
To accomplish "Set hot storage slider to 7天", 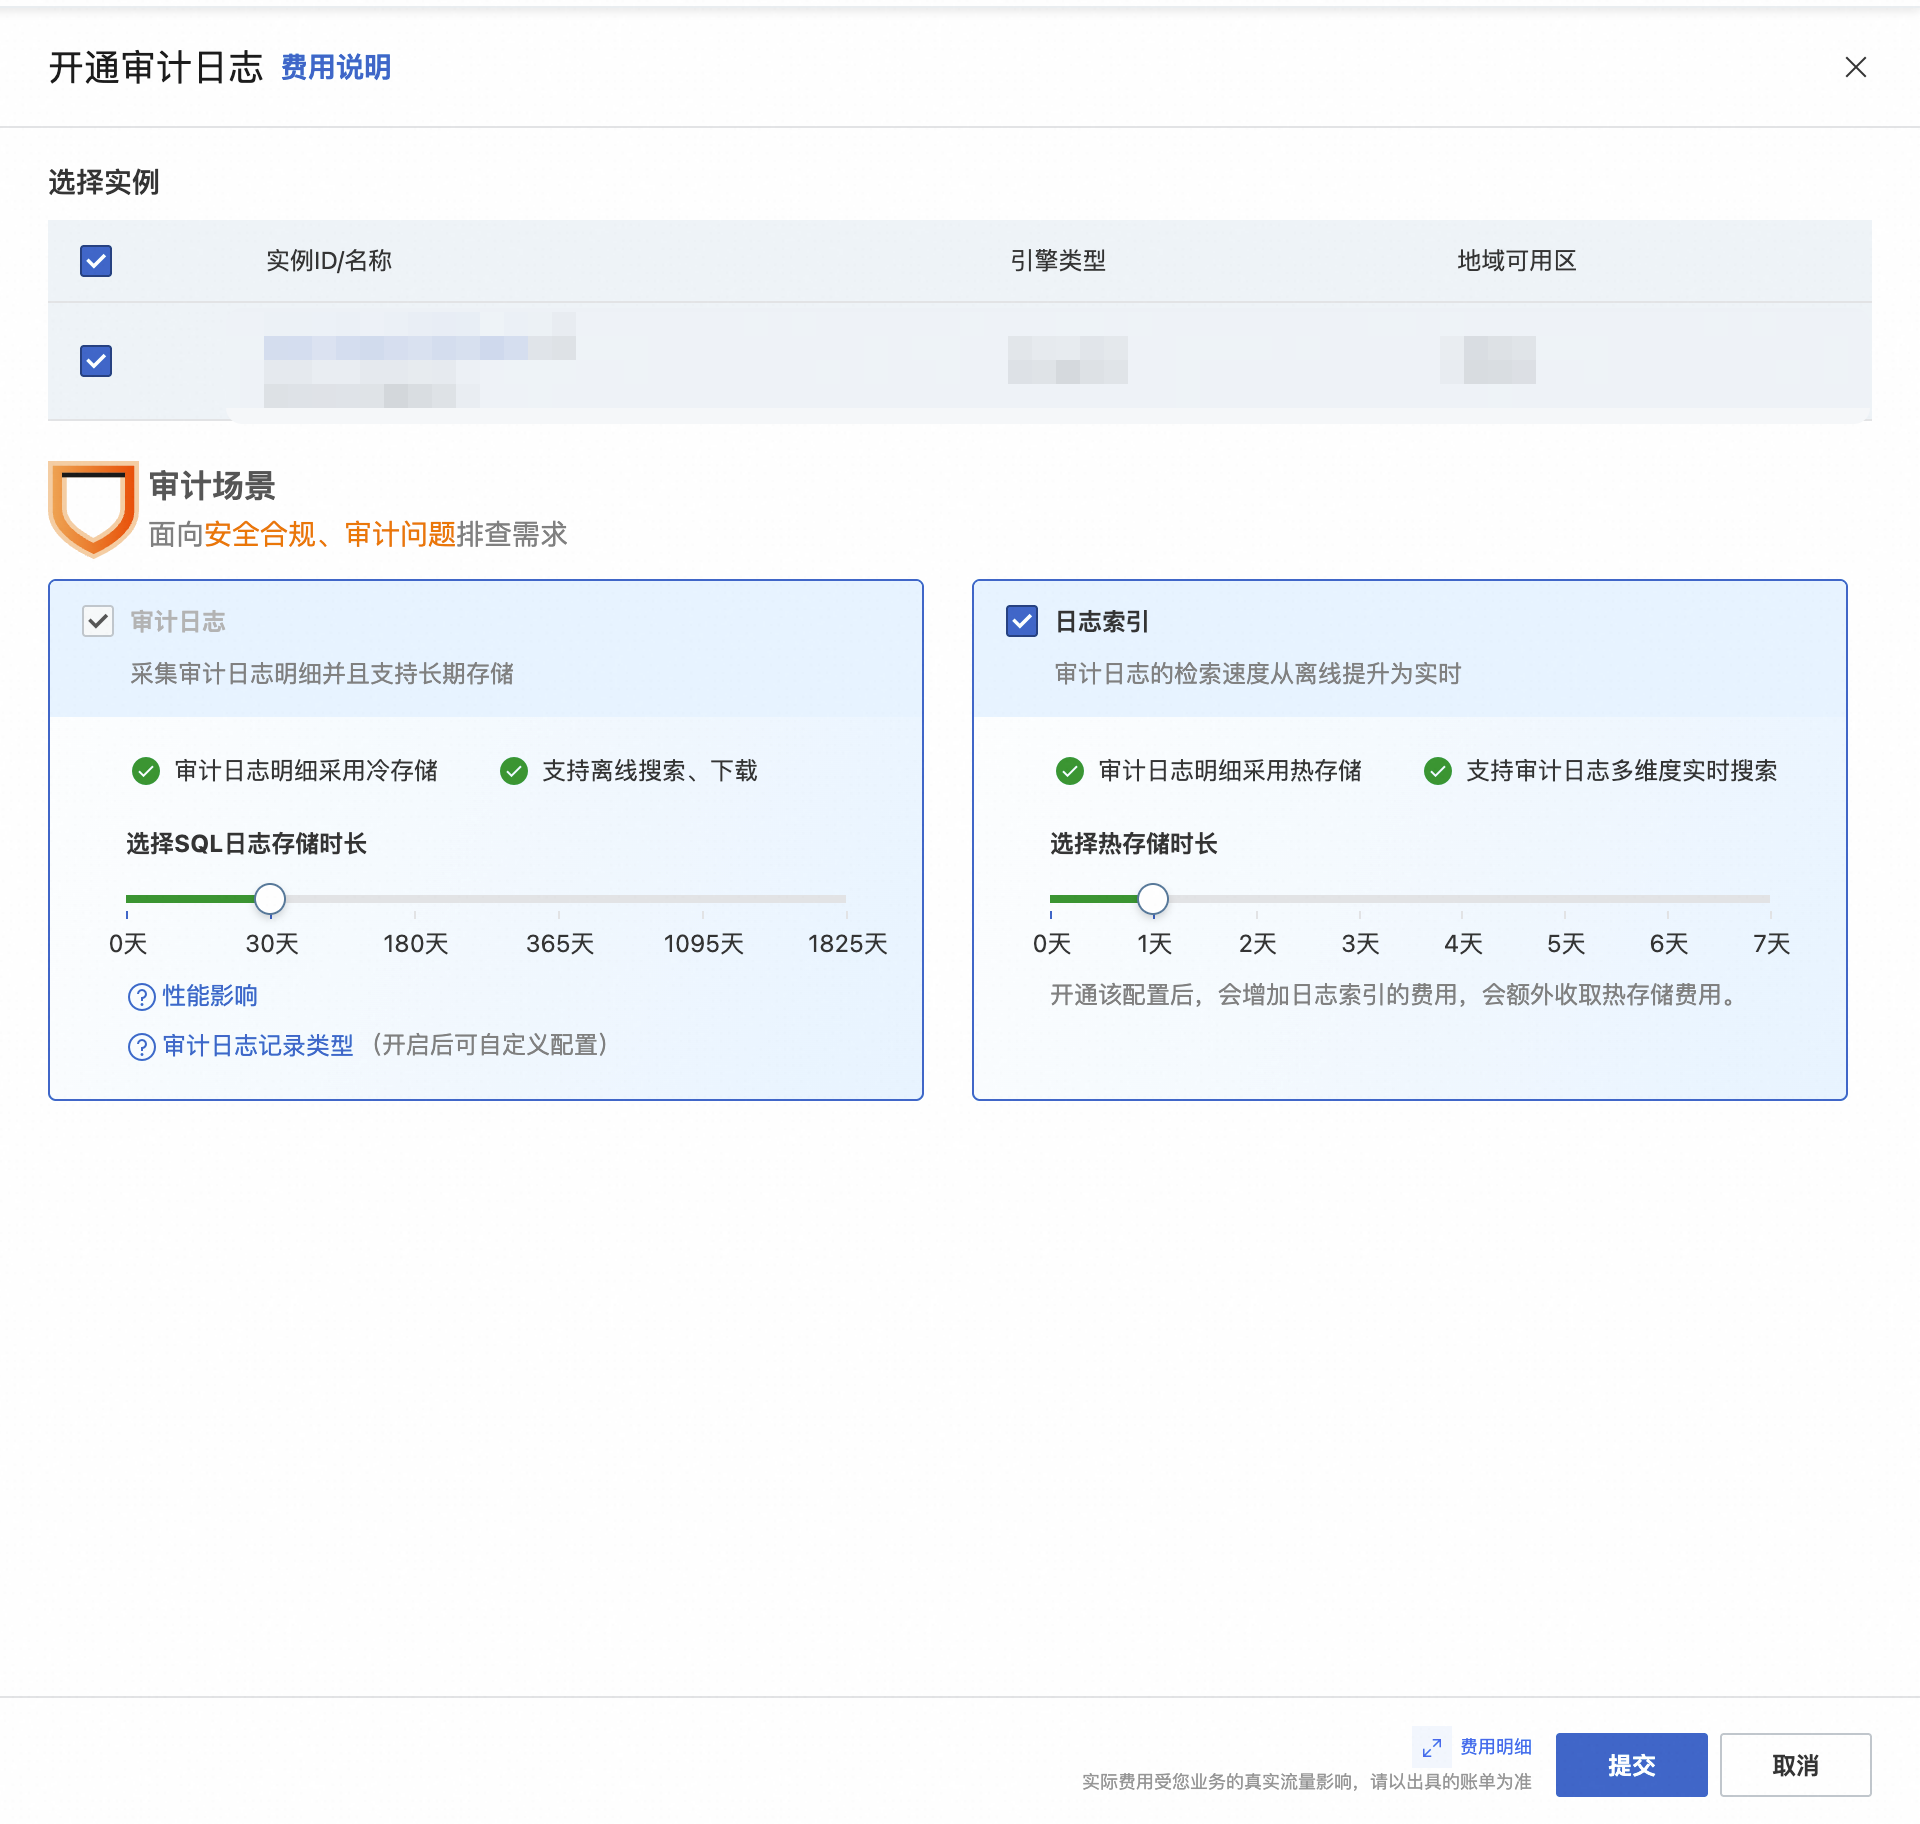I will 1770,899.
